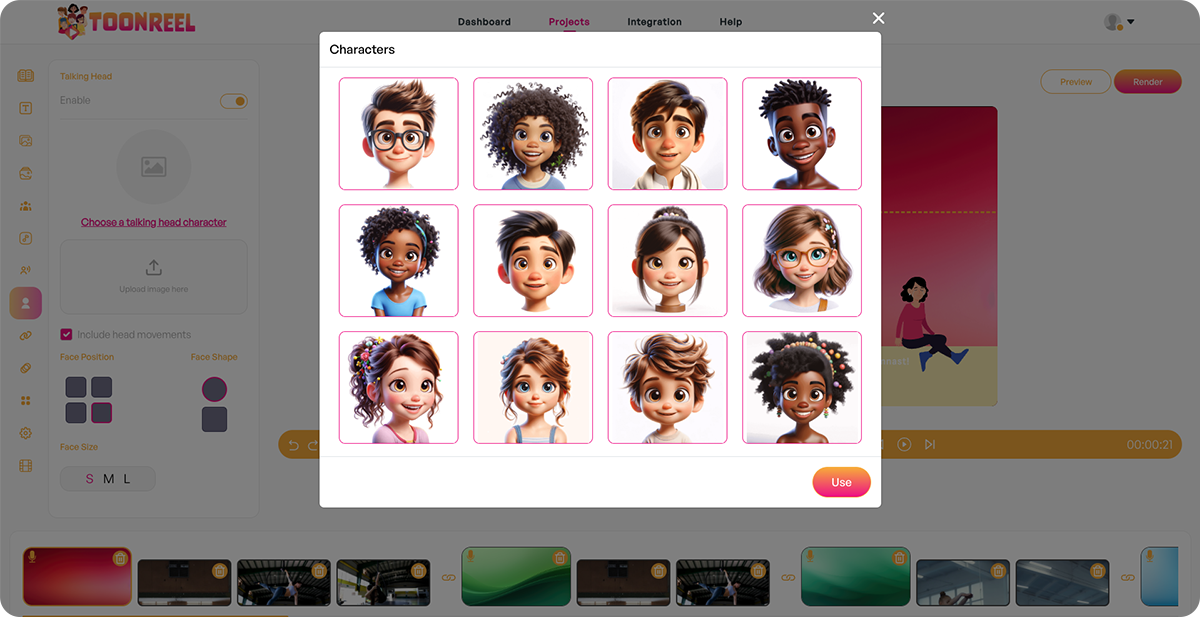Click the upload image icon

153,268
